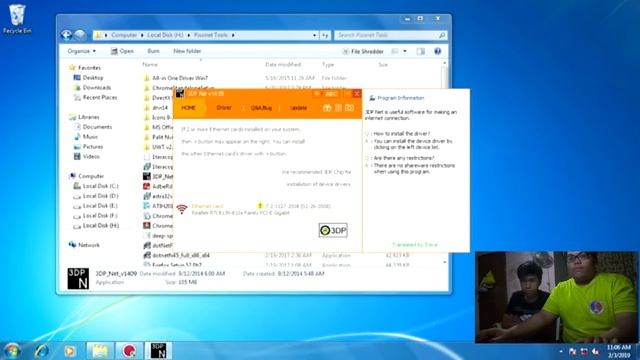Click the 3DP Net title bar app icon
The image size is (640, 360).
[180, 93]
